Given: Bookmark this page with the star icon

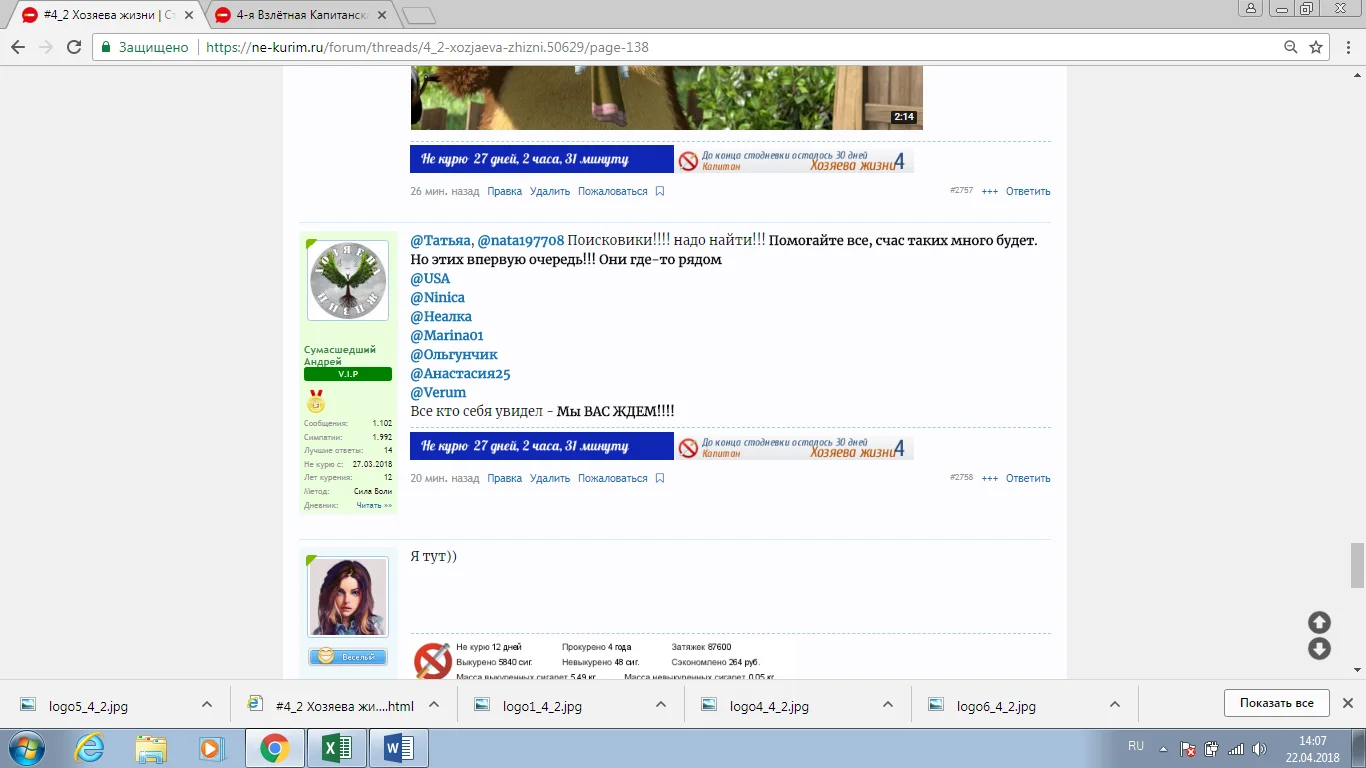Looking at the screenshot, I should coord(1316,47).
